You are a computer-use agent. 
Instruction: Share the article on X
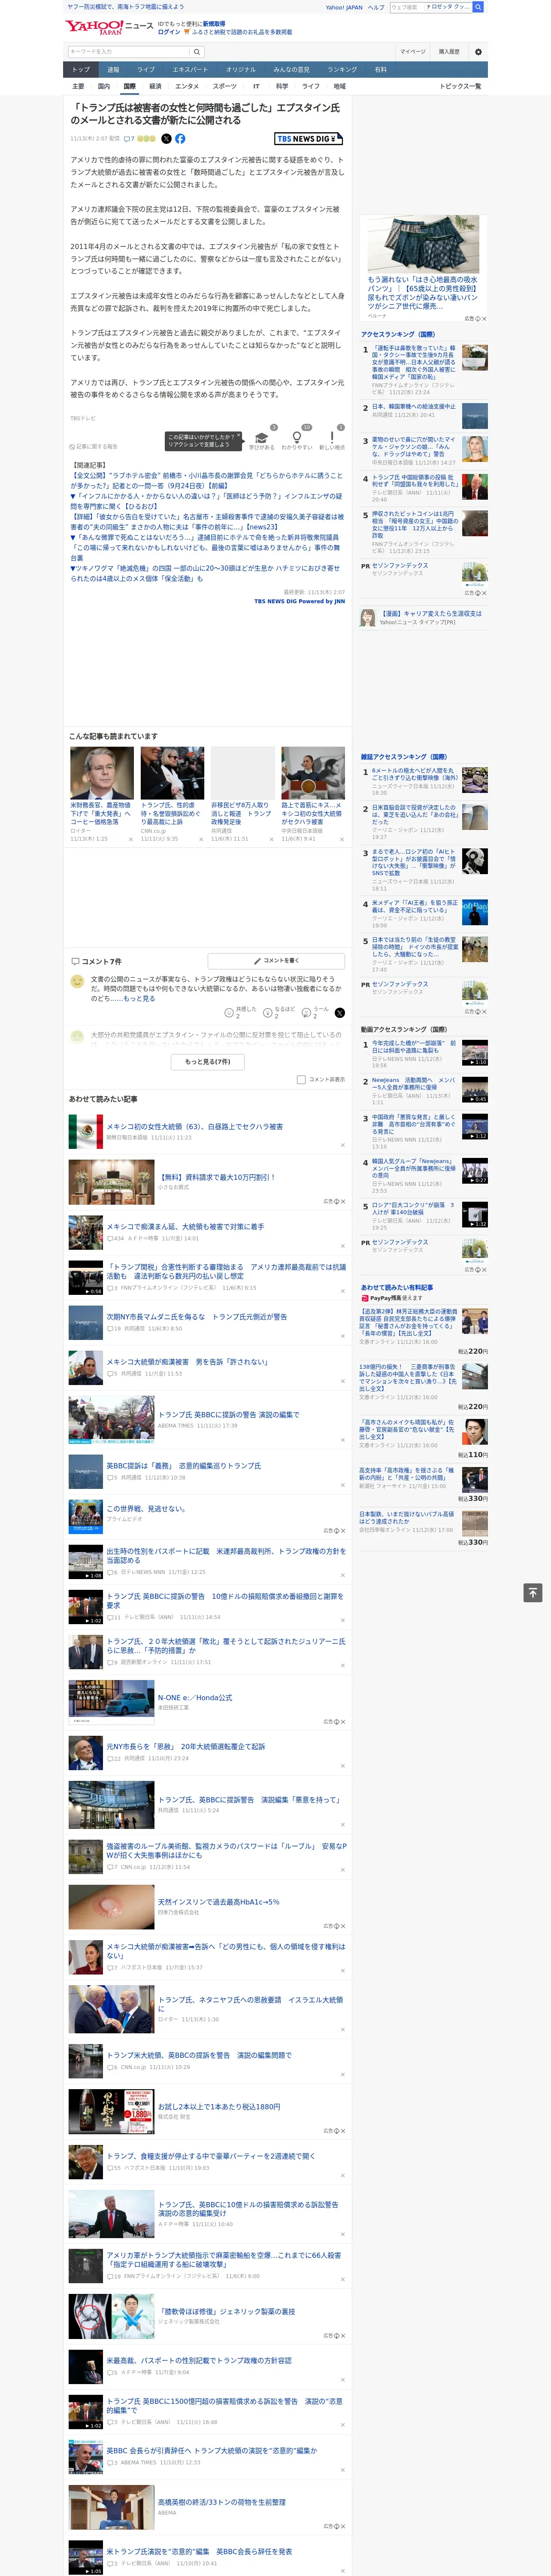pyautogui.click(x=167, y=139)
